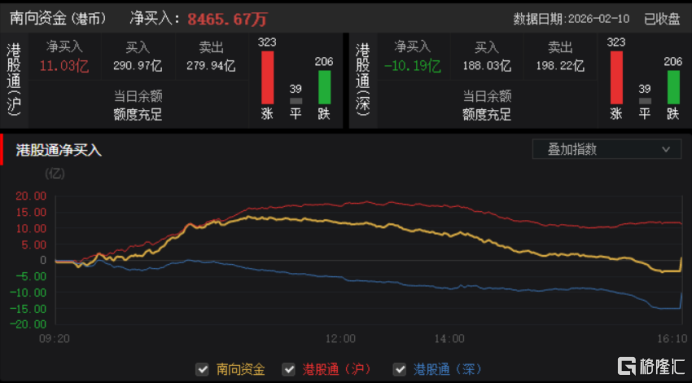Screen dimensions: 692x383
Task: Click the 额度充足 quota status in 港股通(深) panel
Action: click(487, 115)
